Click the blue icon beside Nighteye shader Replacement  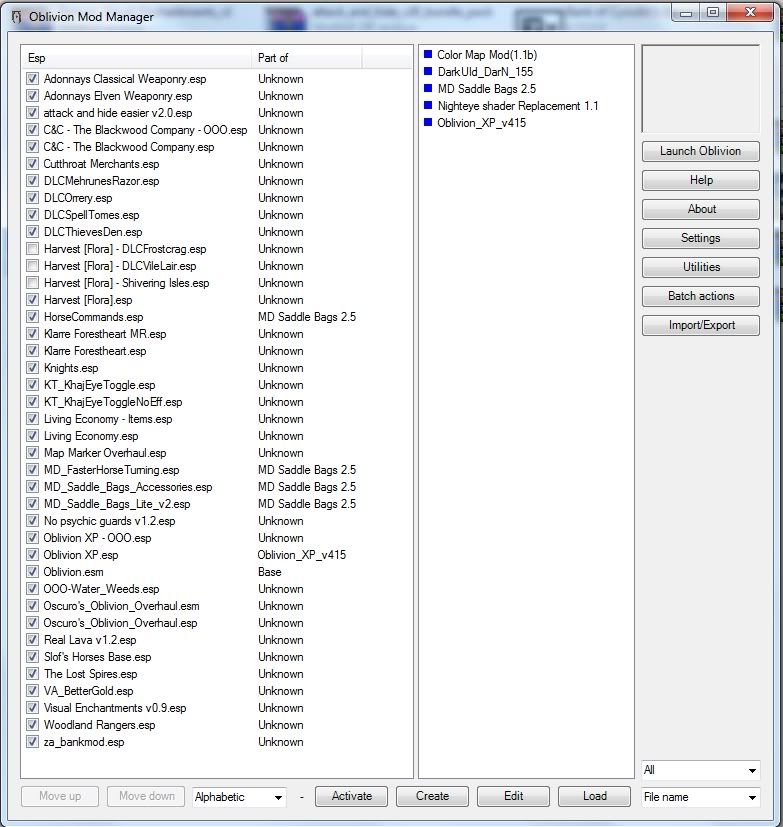pyautogui.click(x=428, y=106)
